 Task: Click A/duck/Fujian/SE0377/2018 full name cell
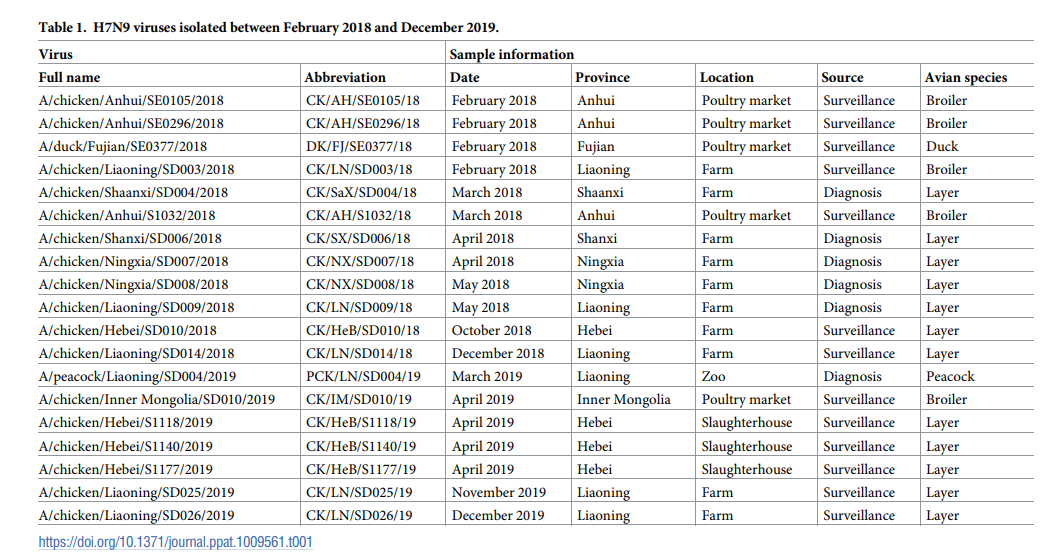[x=121, y=146]
